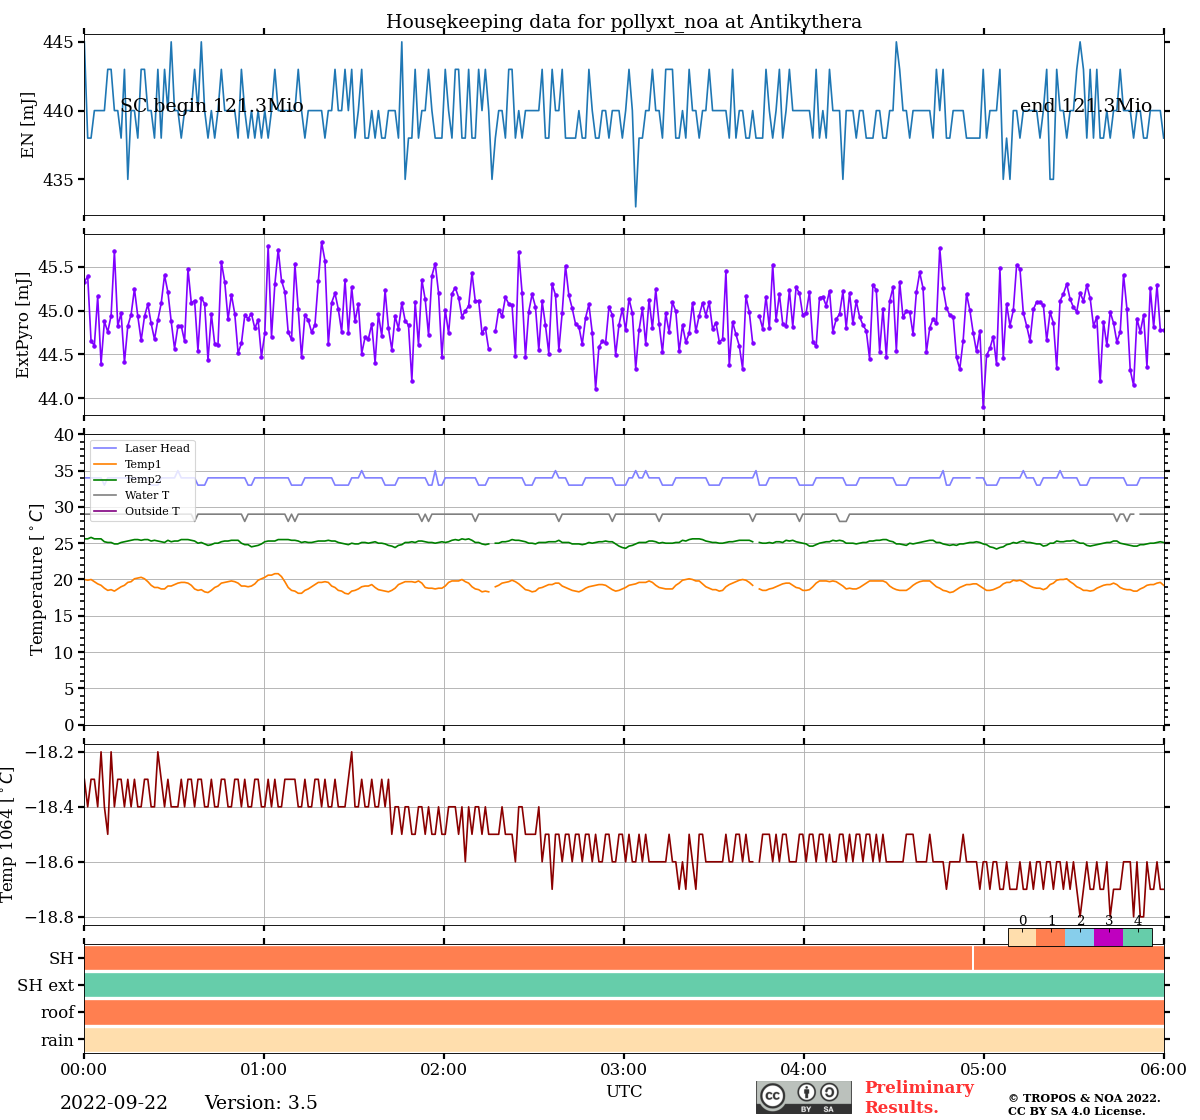This screenshot has height=1120, width=1200.
Task: Select the orange 1 status color swatch
Action: [1051, 937]
